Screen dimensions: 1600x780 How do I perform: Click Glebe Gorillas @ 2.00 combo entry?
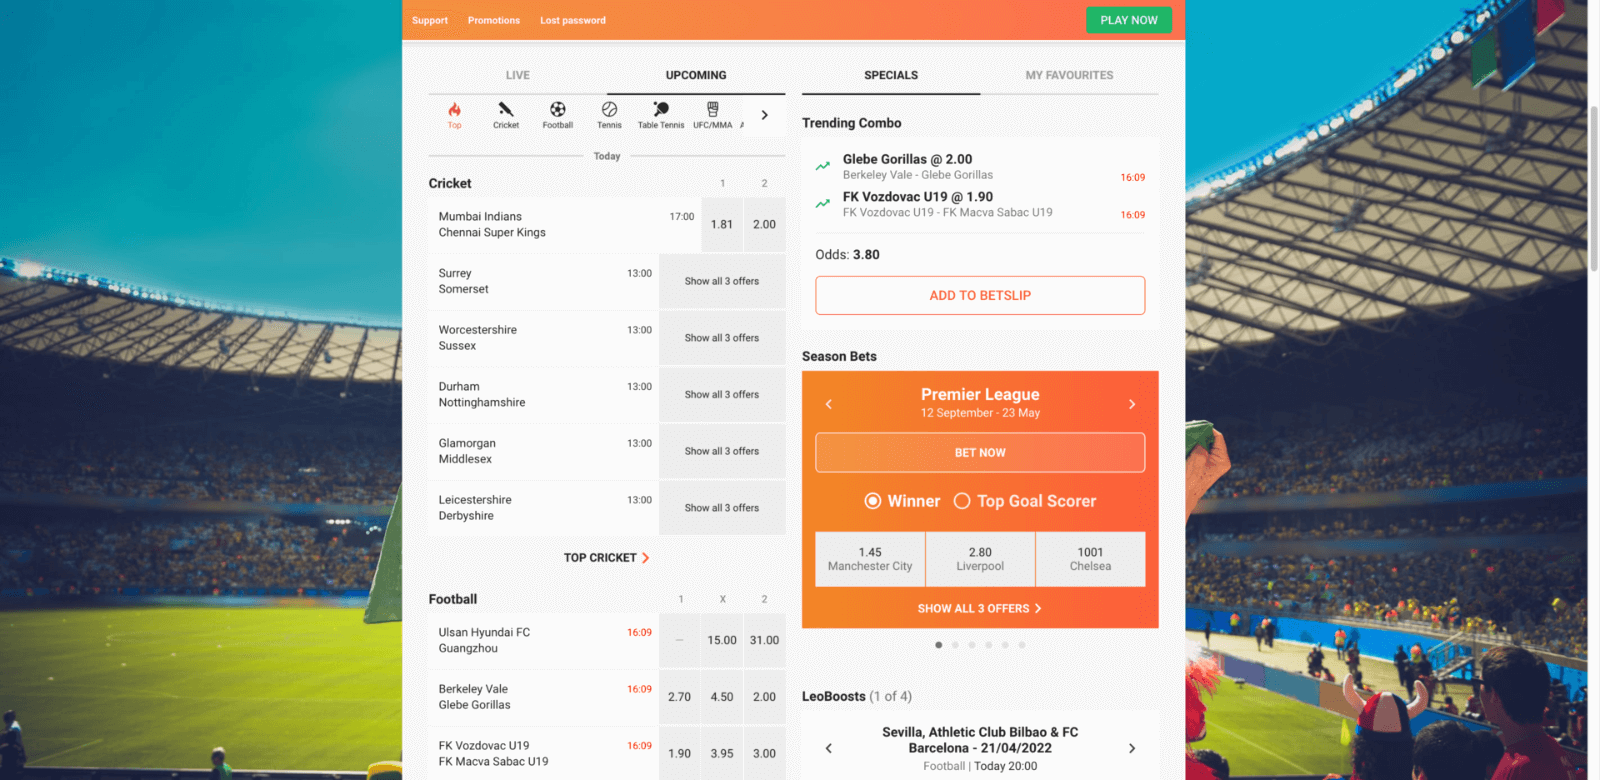[980, 166]
